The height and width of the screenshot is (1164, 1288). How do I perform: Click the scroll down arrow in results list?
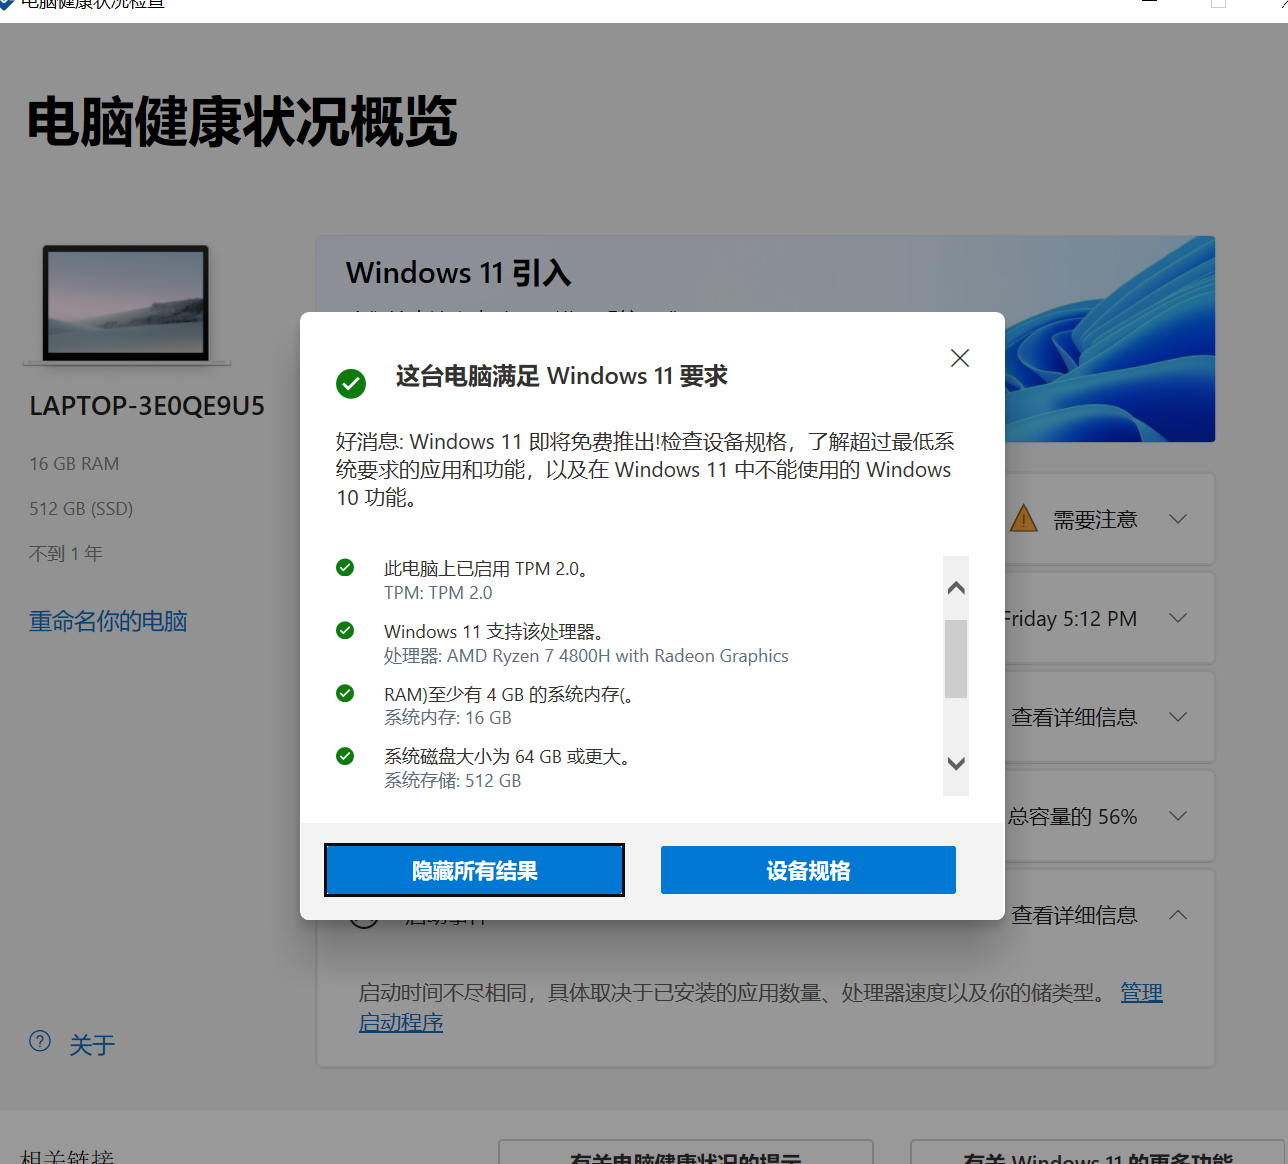pos(956,763)
